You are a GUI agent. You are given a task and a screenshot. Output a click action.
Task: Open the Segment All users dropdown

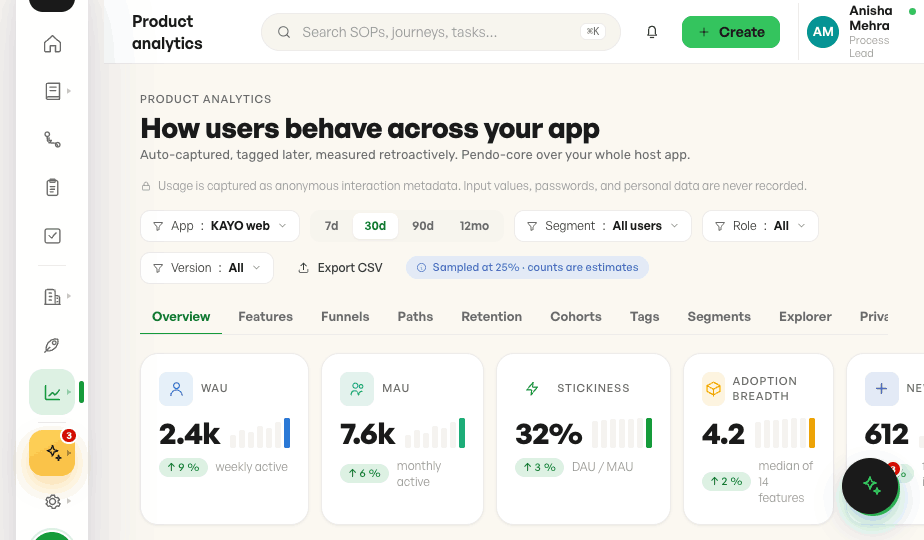(x=602, y=226)
